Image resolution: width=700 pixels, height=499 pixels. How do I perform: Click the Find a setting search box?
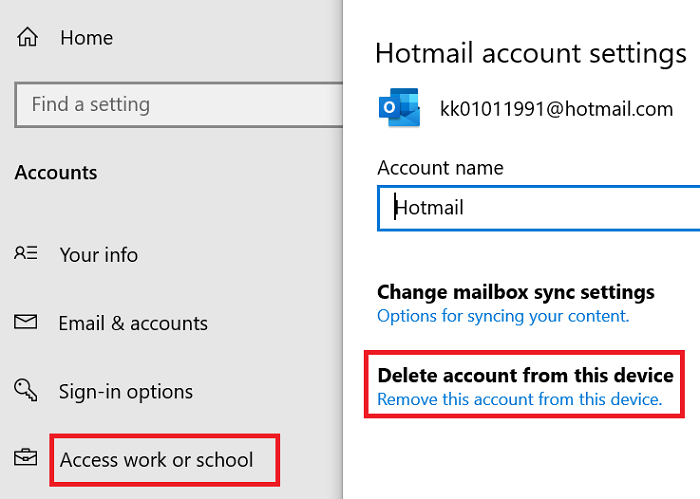coord(179,105)
